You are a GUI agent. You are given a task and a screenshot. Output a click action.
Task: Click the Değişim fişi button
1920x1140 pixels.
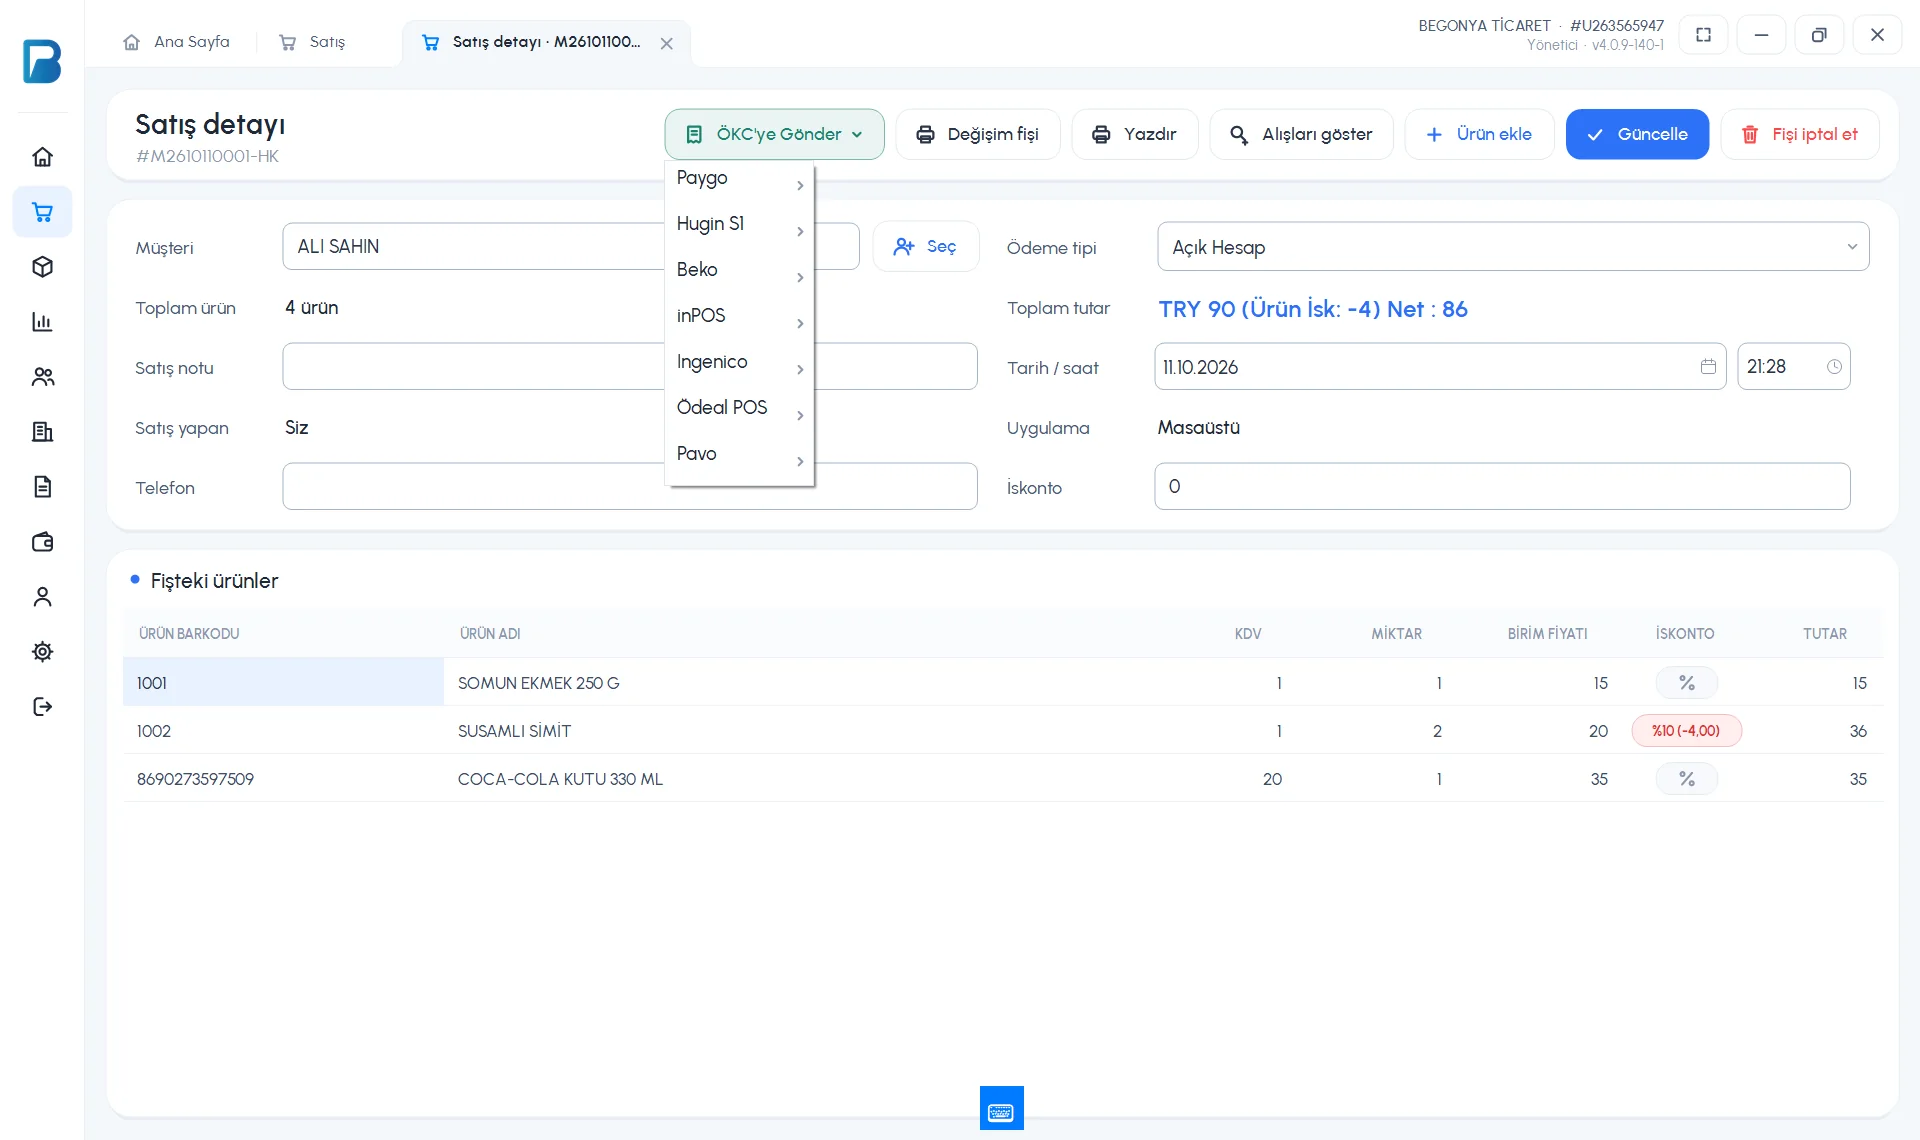coord(977,134)
